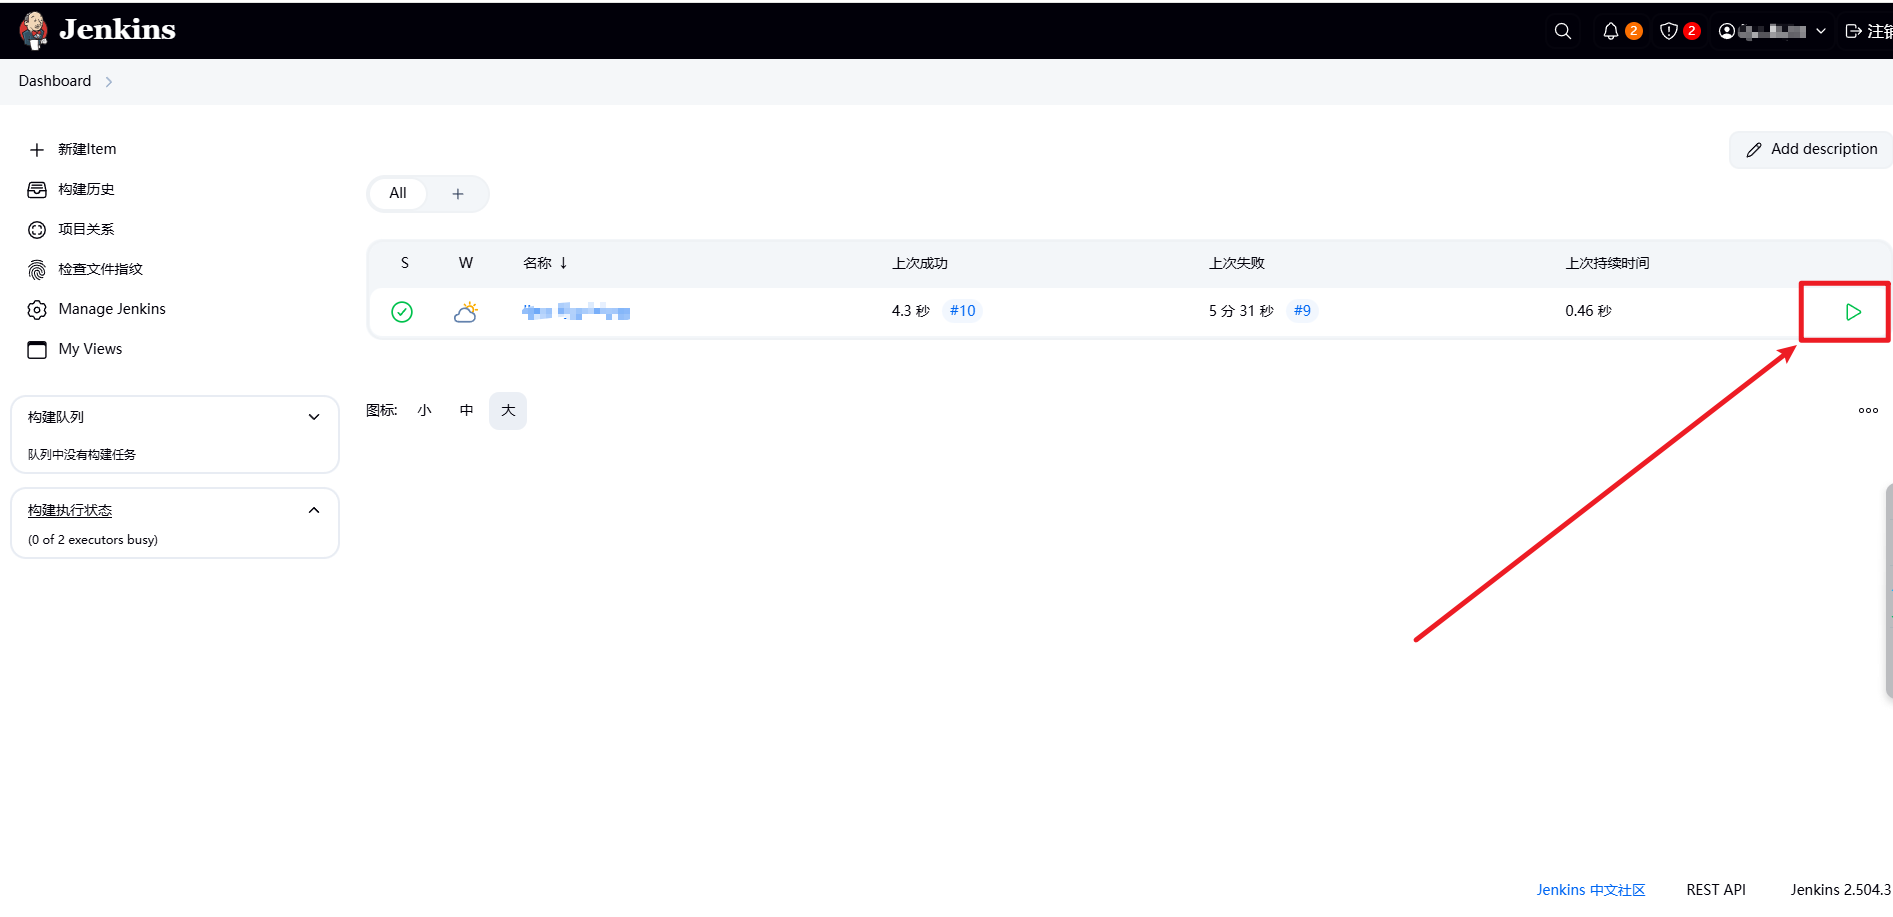Sort by the S status column
Image resolution: width=1893 pixels, height=917 pixels.
pos(405,263)
